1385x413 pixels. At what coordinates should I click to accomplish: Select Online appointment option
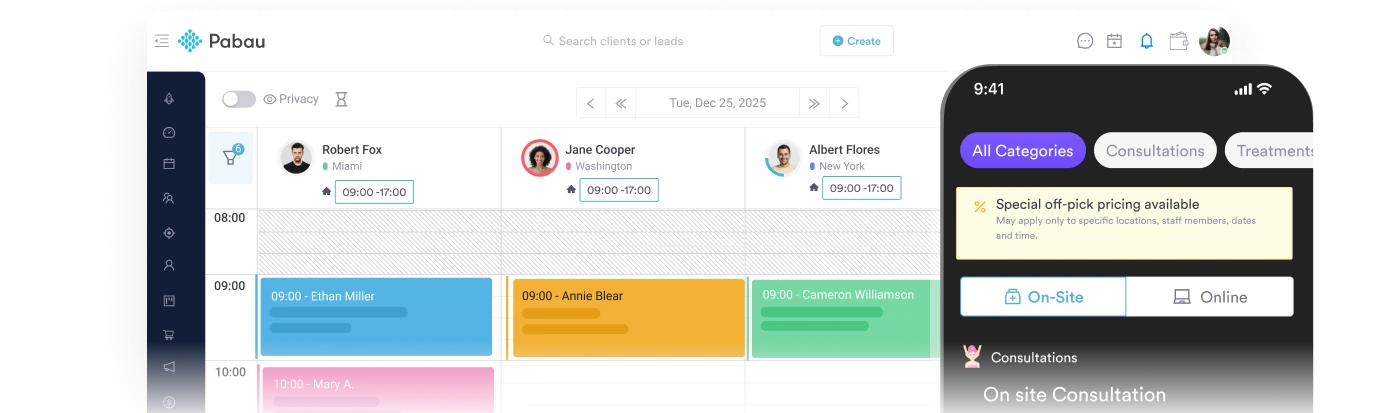[x=1210, y=297]
